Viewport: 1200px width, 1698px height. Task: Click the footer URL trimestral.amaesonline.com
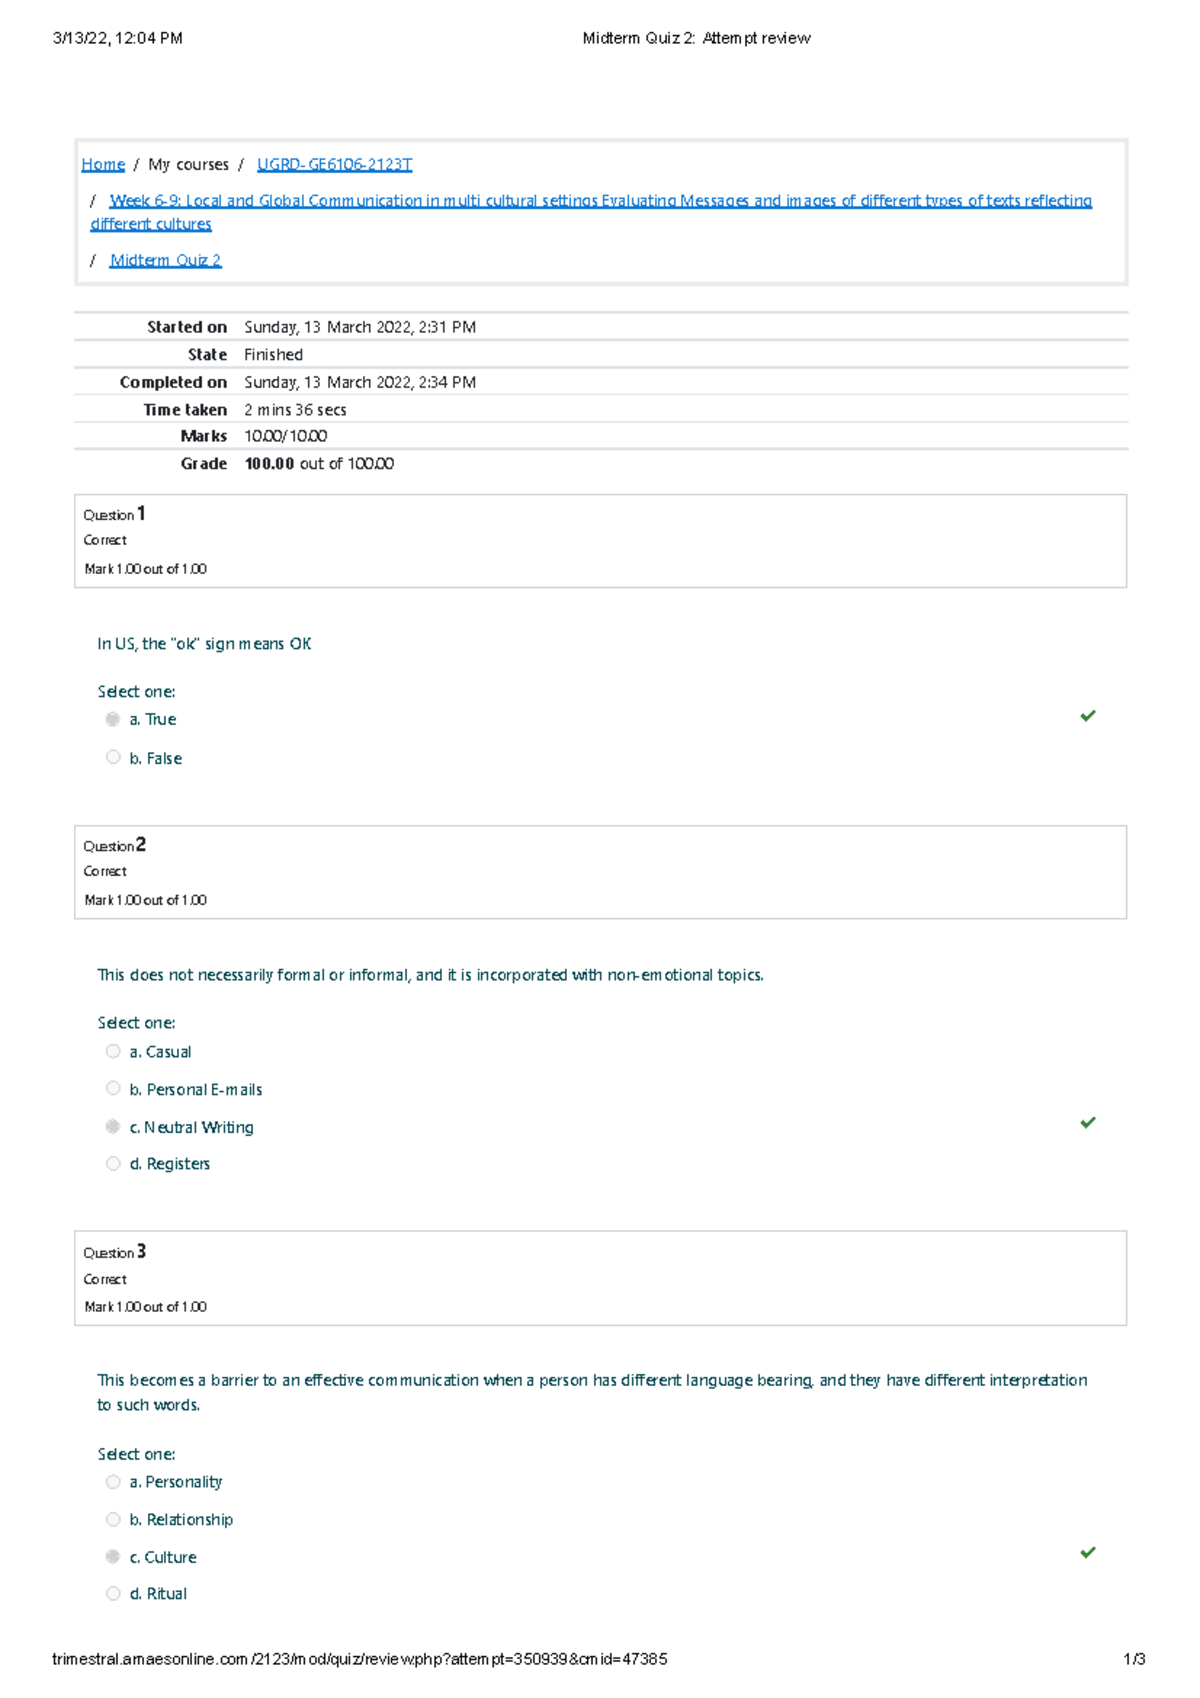pos(359,1659)
